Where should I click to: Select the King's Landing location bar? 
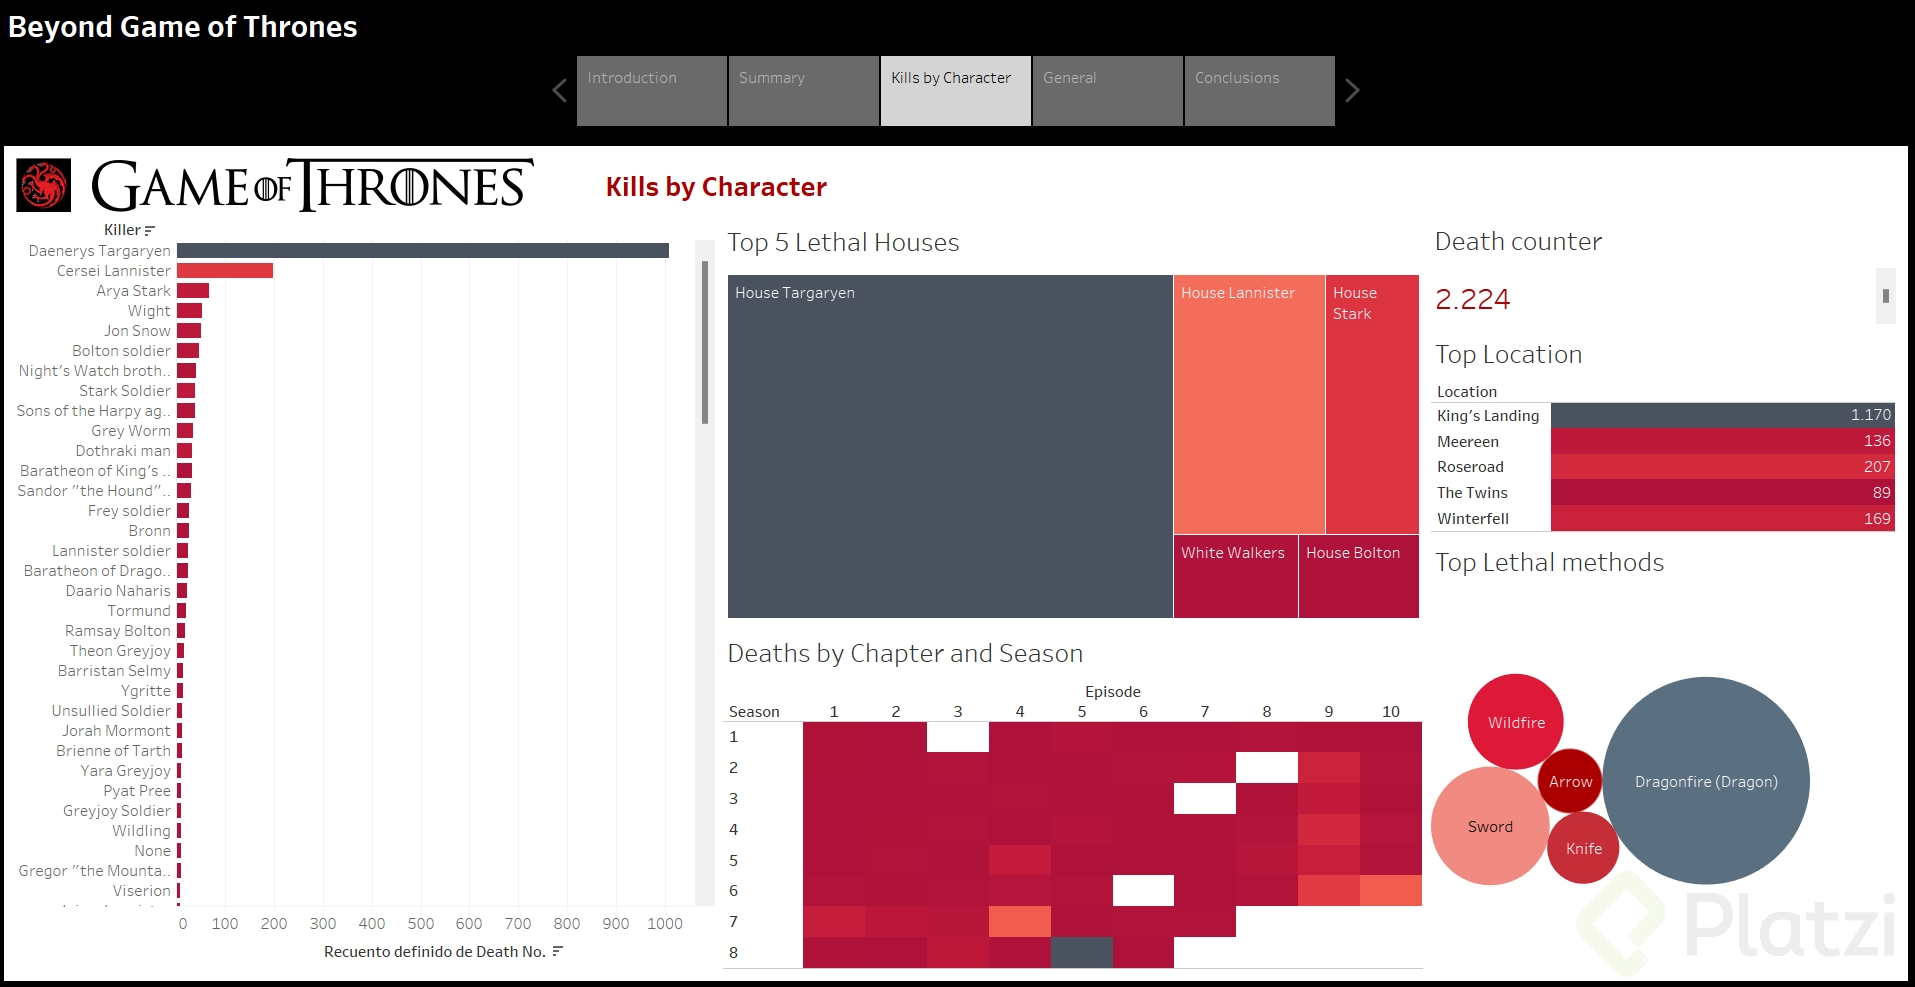[x=1723, y=415]
